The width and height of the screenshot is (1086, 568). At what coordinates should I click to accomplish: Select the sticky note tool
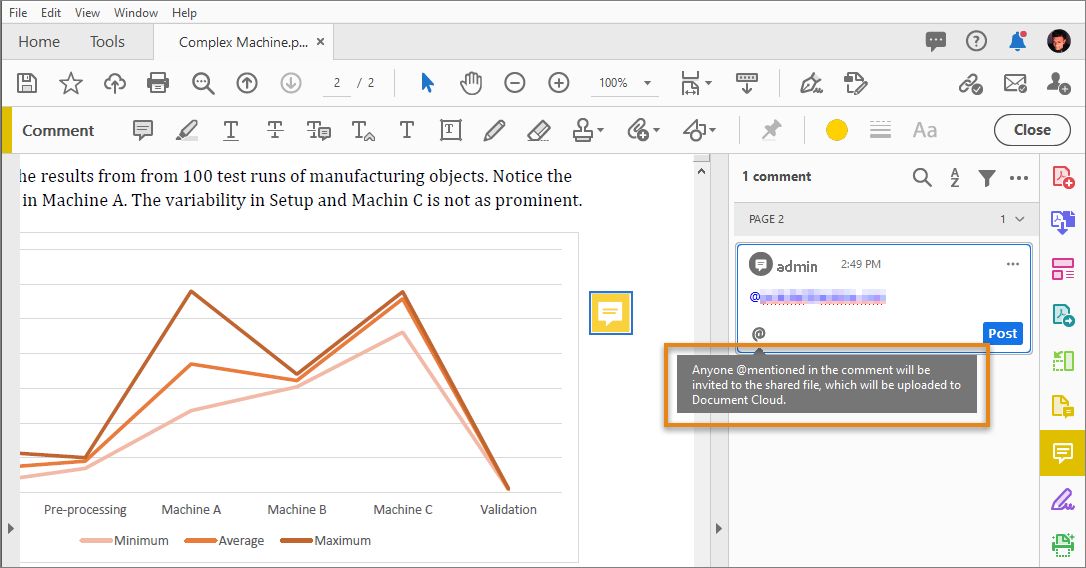coord(143,130)
